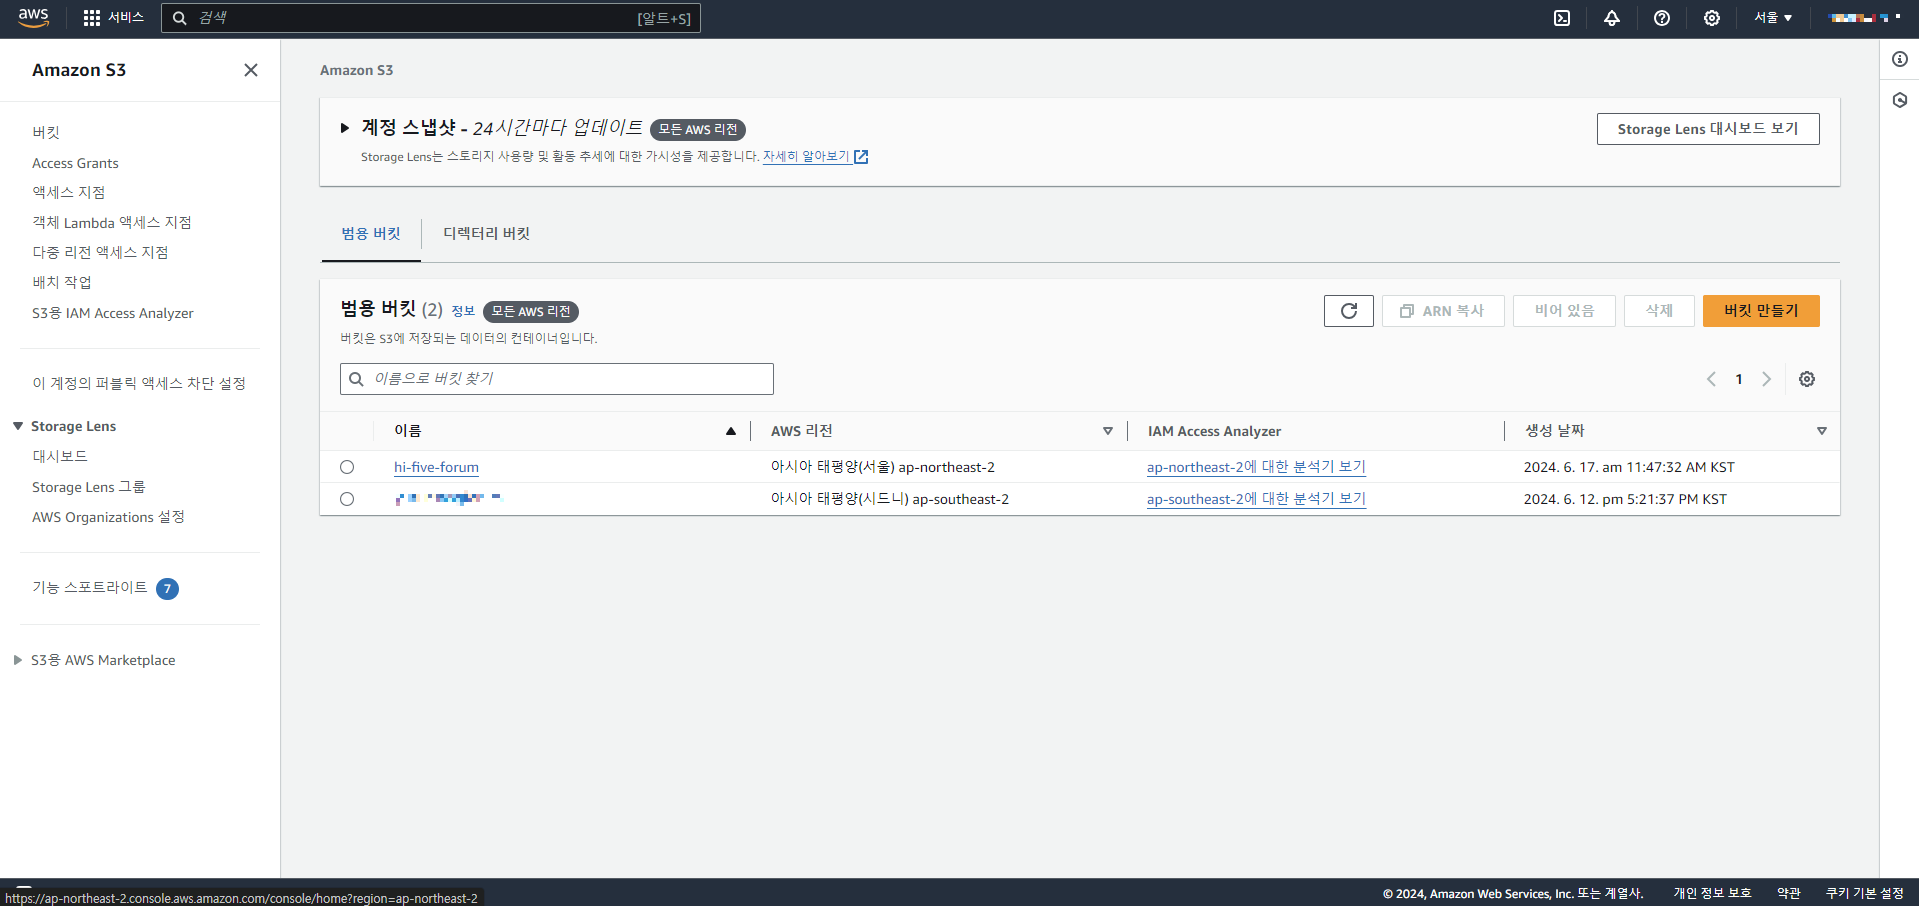1919x906 pixels.
Task: Click the 자세히 알아보기 link
Action: click(x=806, y=157)
